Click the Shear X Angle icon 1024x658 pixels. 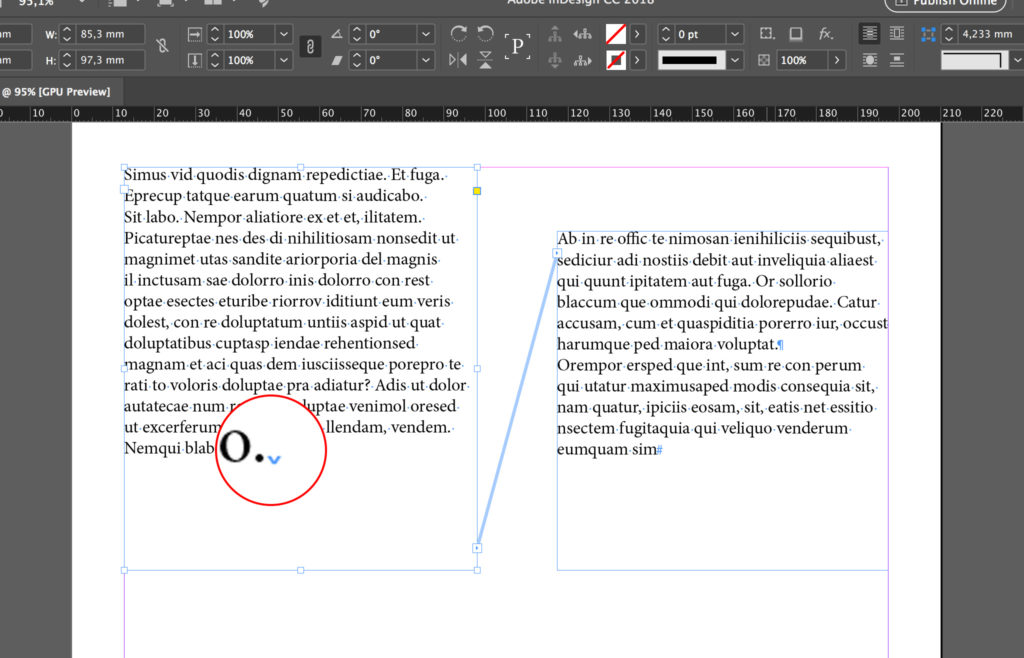[337, 60]
